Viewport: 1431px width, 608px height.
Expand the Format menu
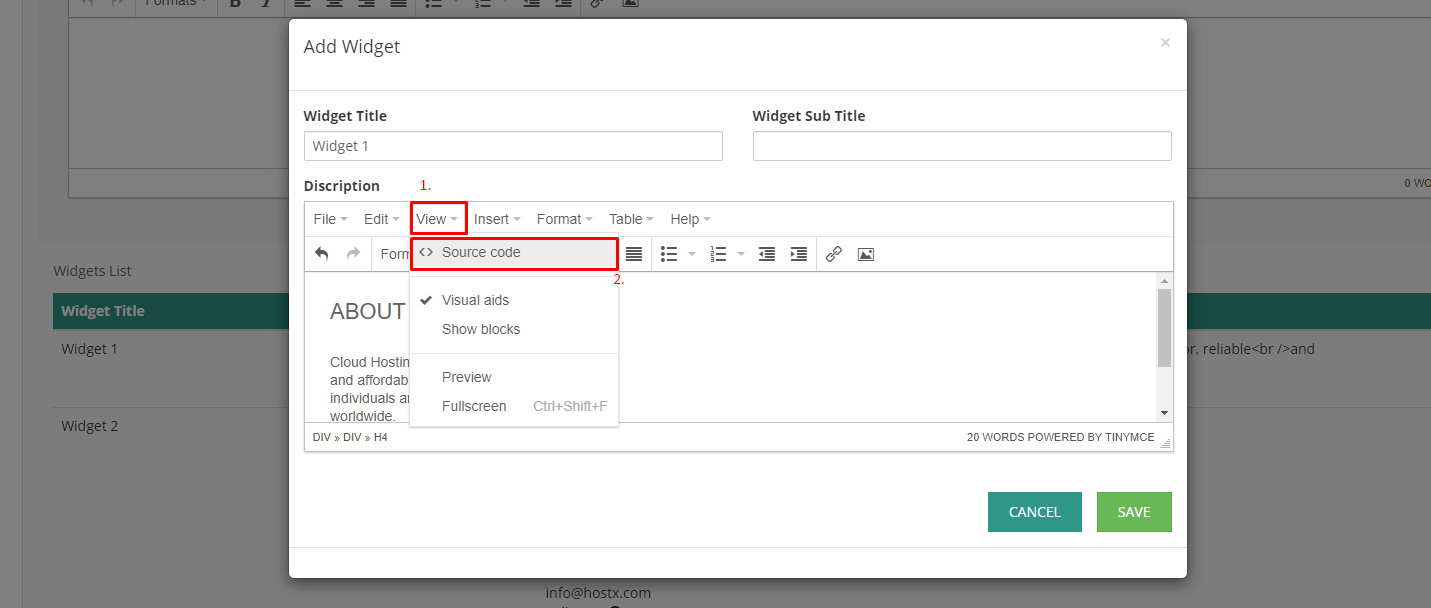tap(564, 219)
